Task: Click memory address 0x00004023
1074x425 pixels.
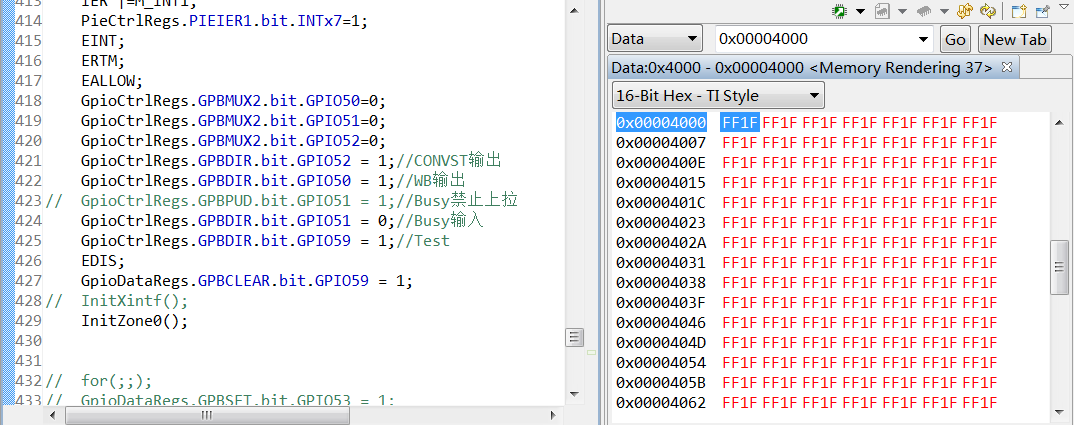Action: click(661, 223)
